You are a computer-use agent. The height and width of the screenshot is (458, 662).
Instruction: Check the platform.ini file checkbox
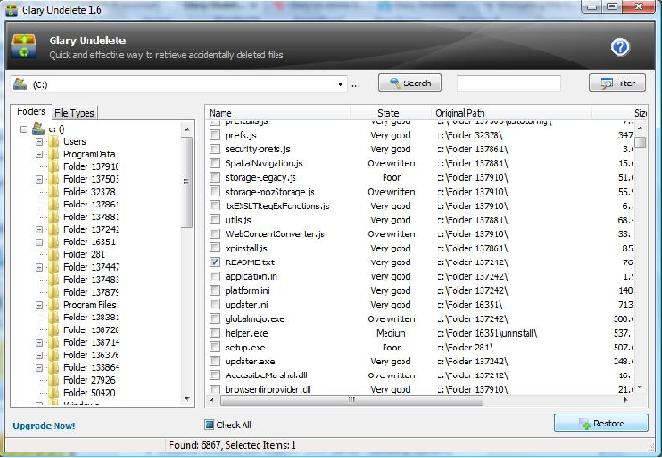pyautogui.click(x=215, y=290)
